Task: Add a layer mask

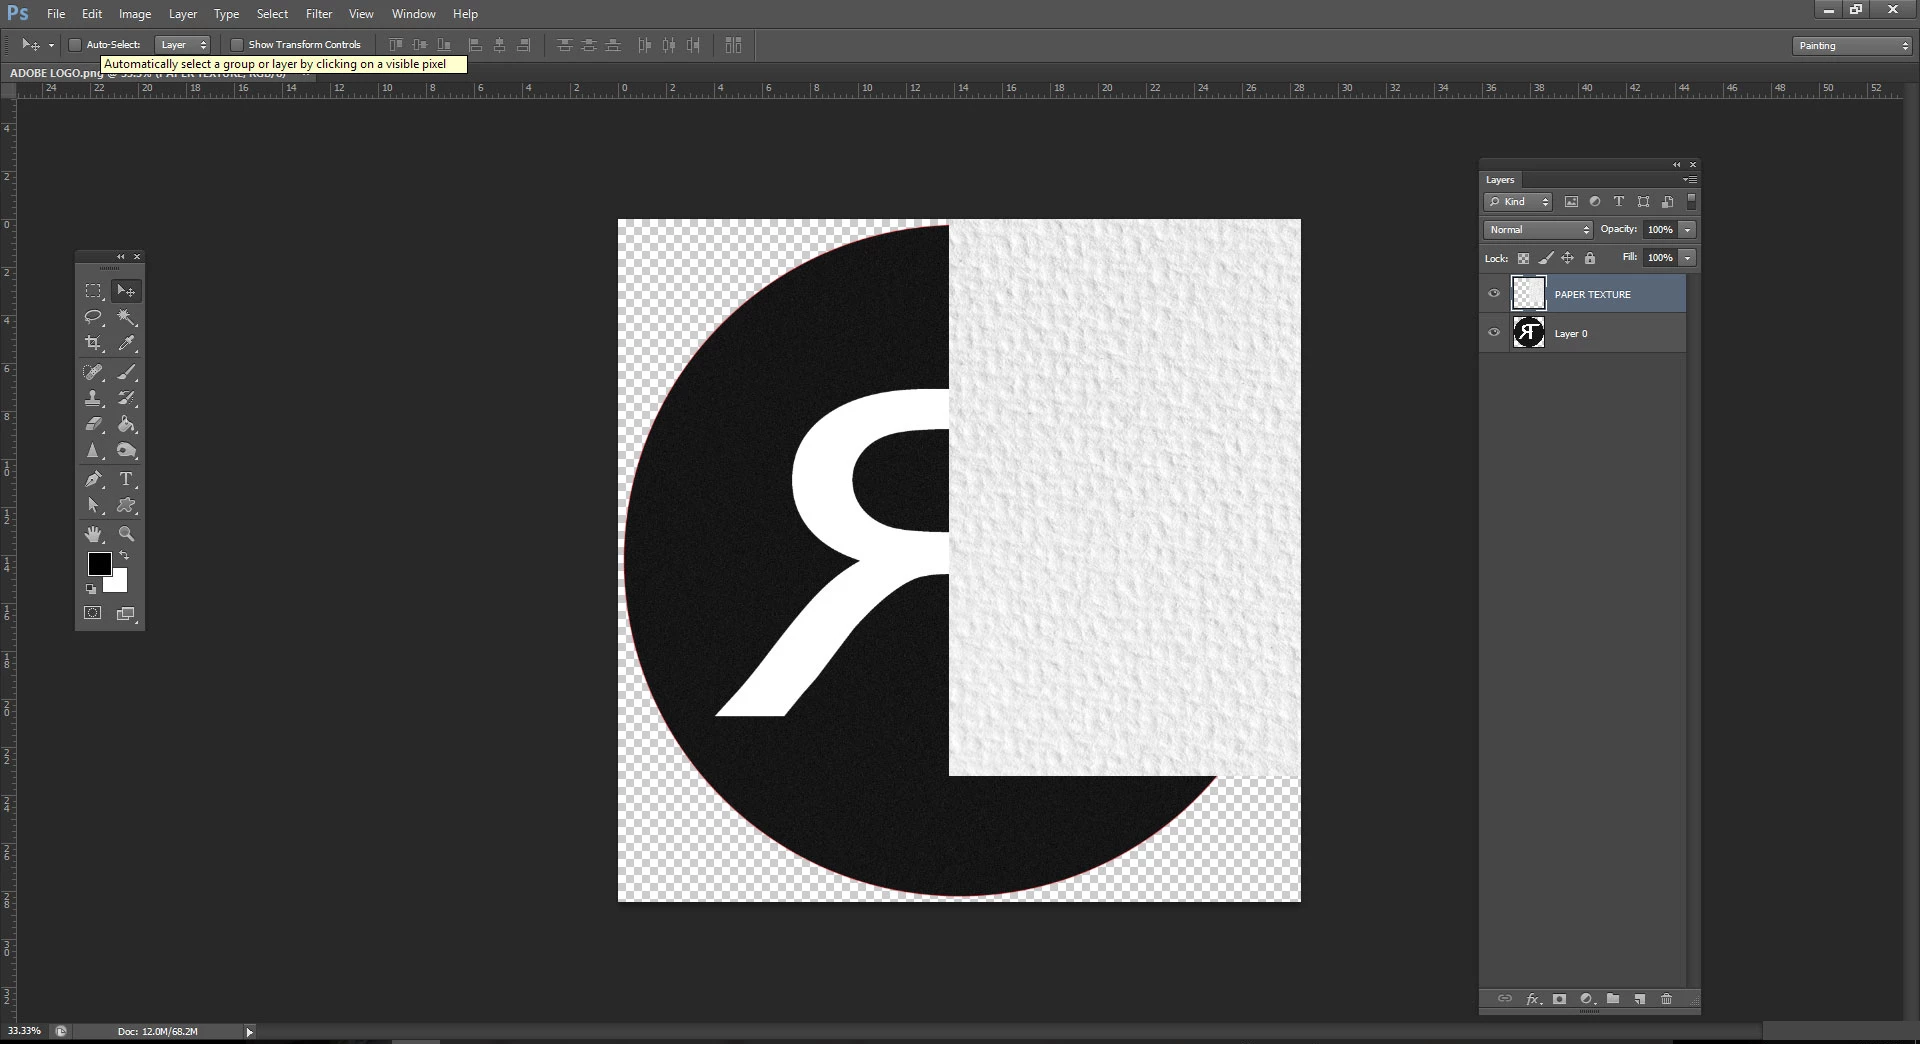Action: 1559,999
